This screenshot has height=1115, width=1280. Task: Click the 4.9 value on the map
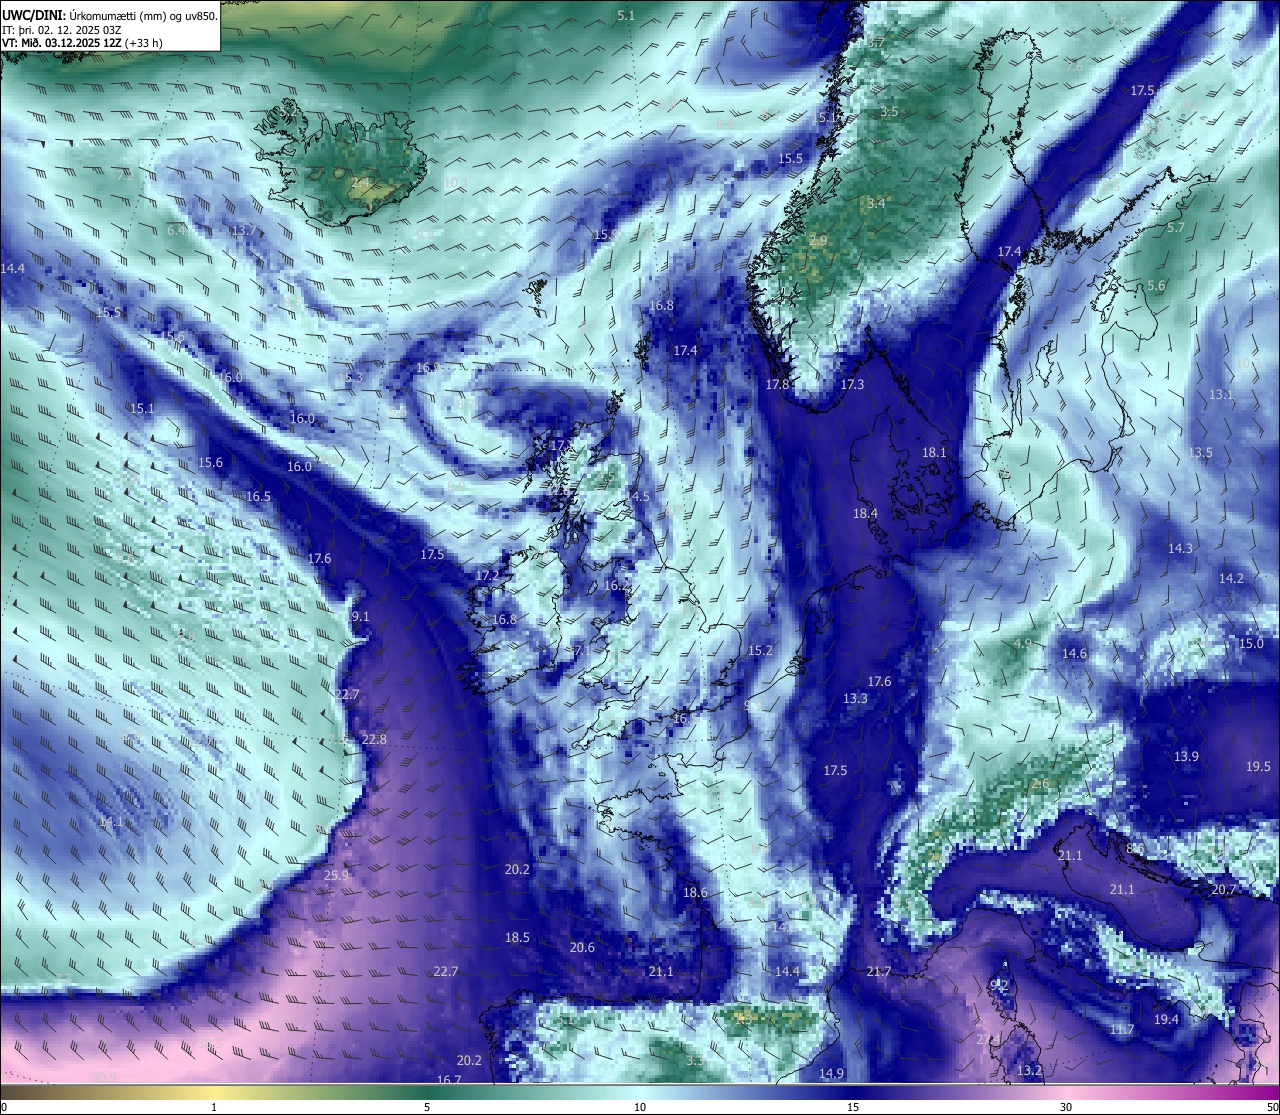click(1023, 643)
